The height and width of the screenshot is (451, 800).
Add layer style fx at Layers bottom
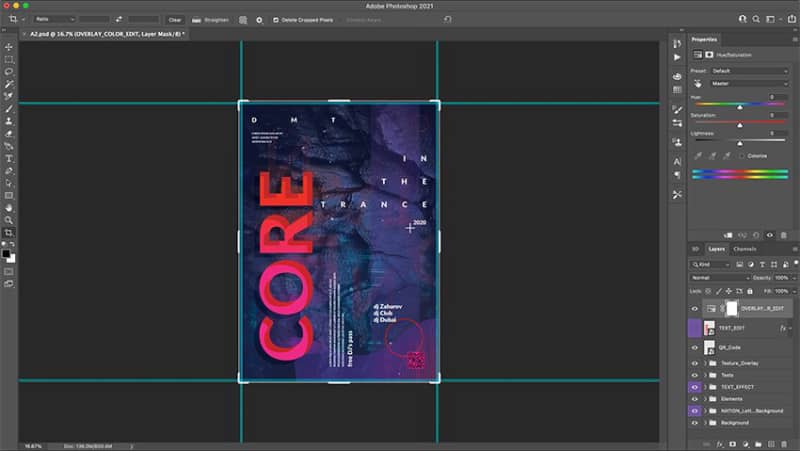[719, 444]
